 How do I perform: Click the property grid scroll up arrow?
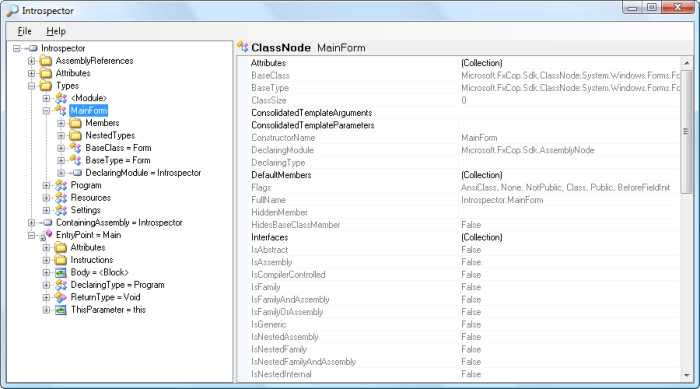coord(687,63)
